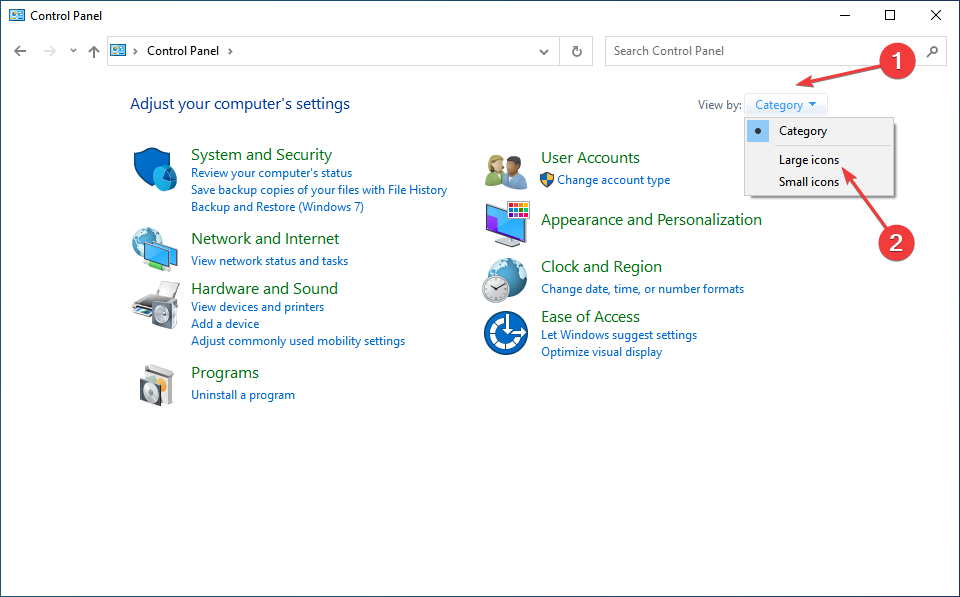The width and height of the screenshot is (960, 597).
Task: Click Optimize visual display
Action: point(602,352)
